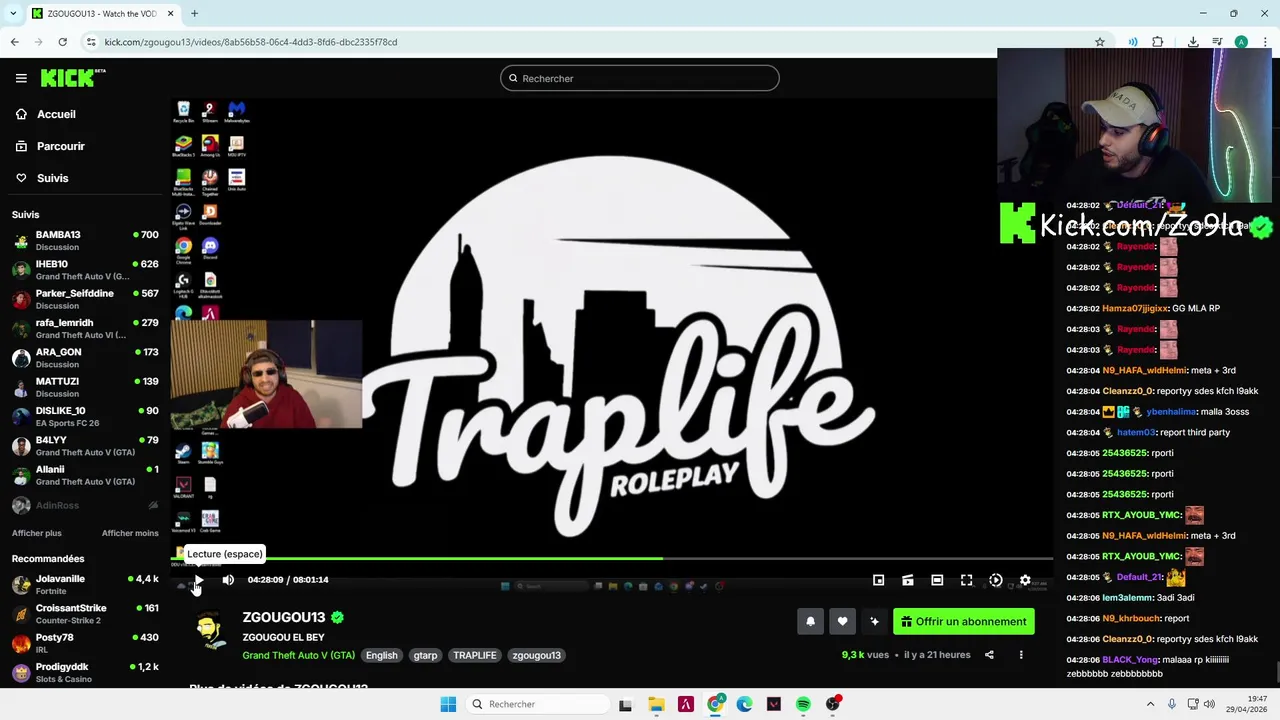
Task: Open Grand Theft Auto V (GTA) category
Action: click(298, 655)
